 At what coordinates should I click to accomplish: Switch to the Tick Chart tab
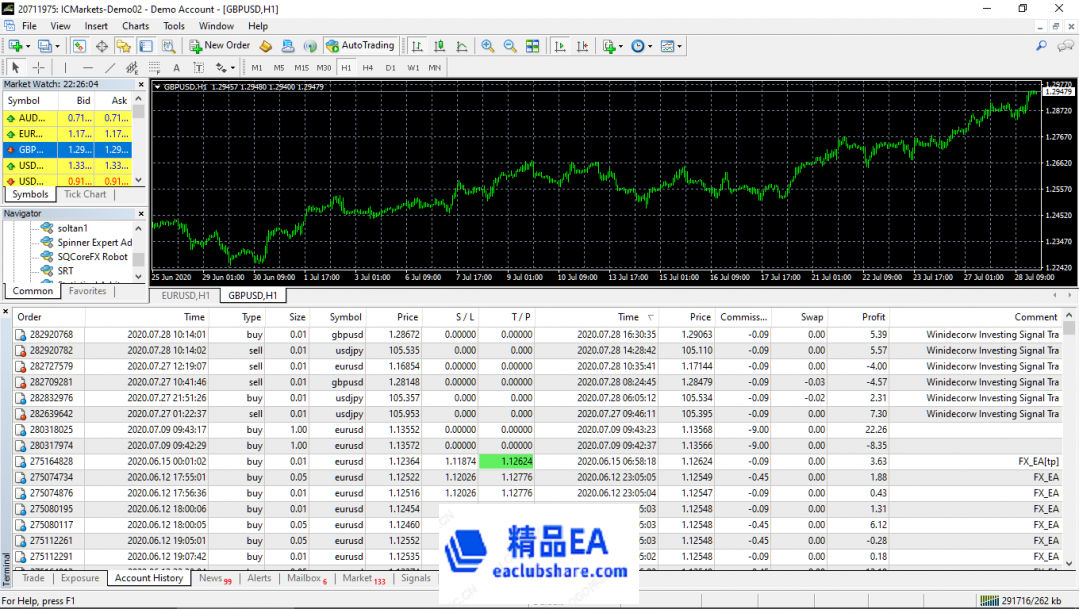click(x=85, y=194)
